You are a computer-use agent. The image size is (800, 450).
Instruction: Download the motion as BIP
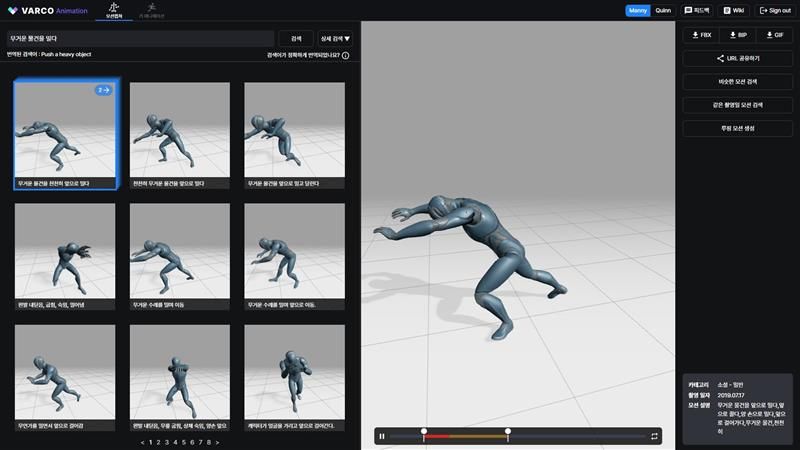coord(738,35)
